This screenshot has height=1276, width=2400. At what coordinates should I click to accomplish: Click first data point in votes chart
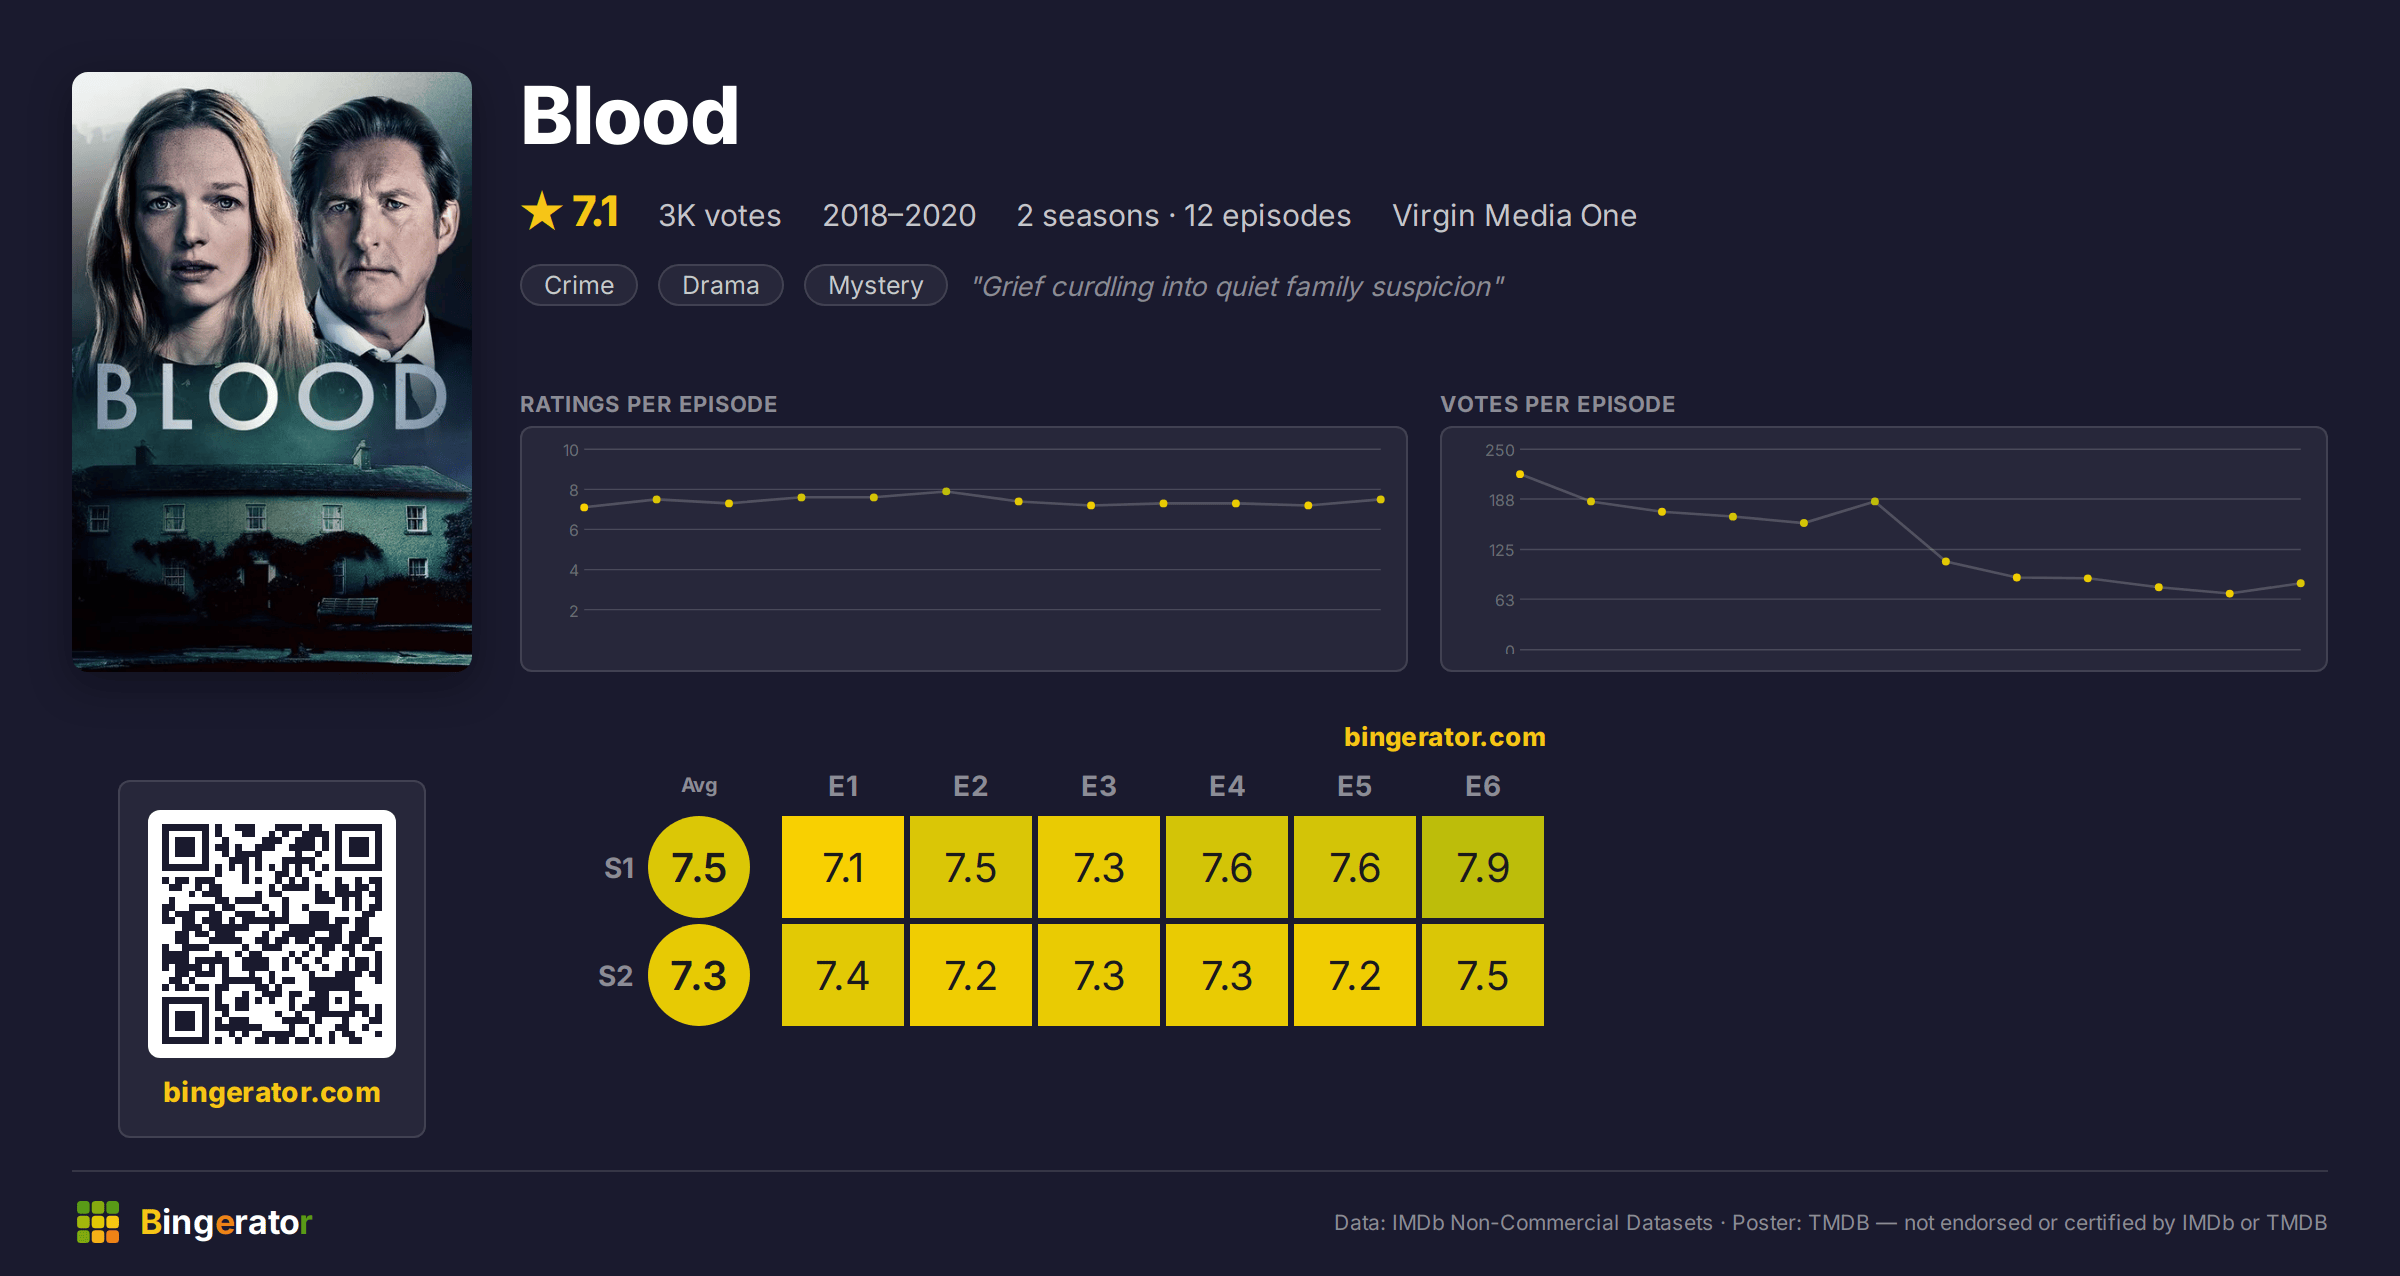[1520, 474]
